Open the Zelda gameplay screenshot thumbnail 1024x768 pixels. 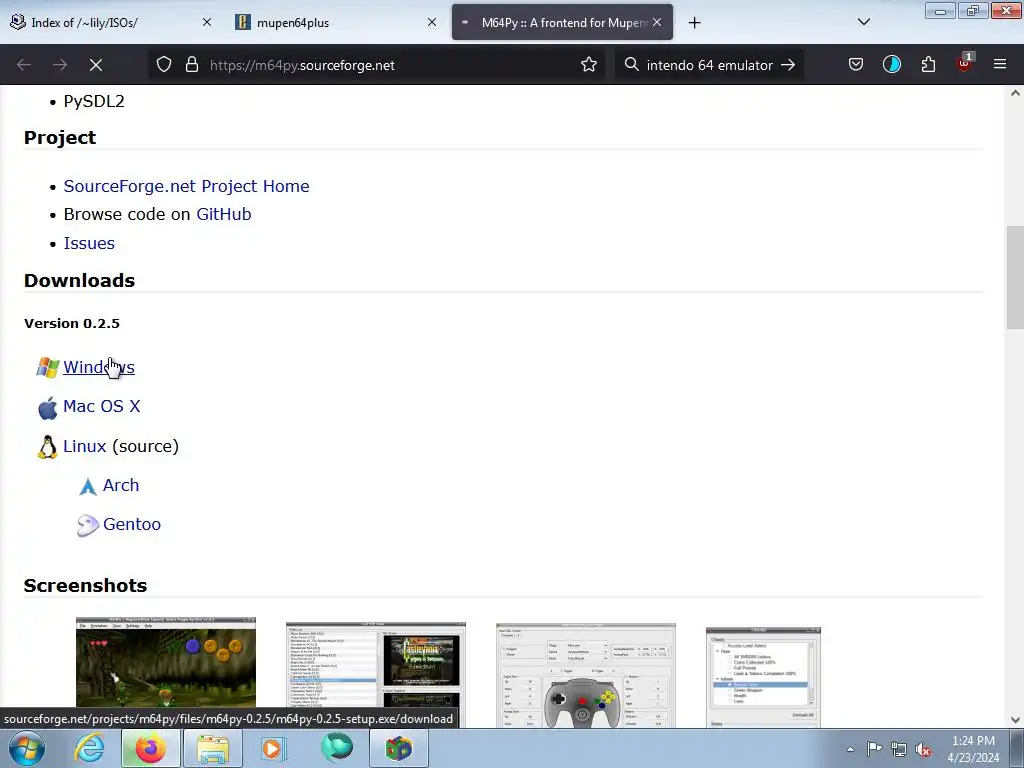[x=166, y=672]
